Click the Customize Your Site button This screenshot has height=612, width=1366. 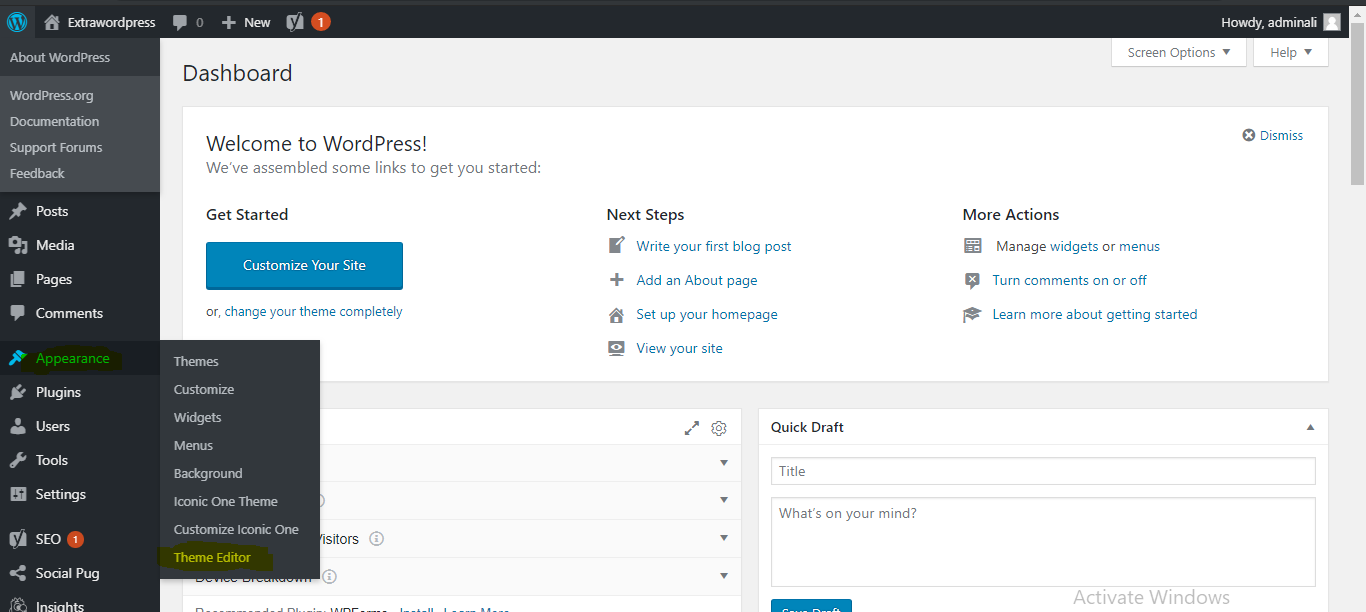click(304, 265)
